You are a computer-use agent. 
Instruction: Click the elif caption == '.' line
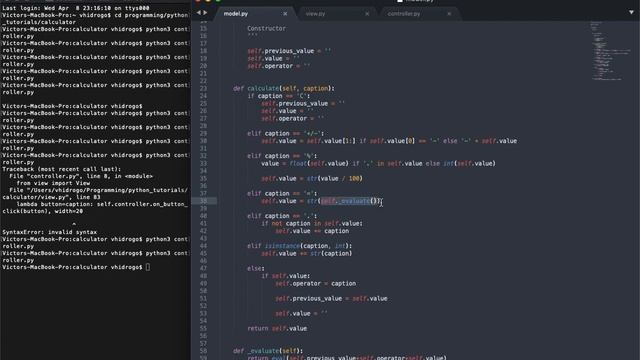[x=282, y=216]
